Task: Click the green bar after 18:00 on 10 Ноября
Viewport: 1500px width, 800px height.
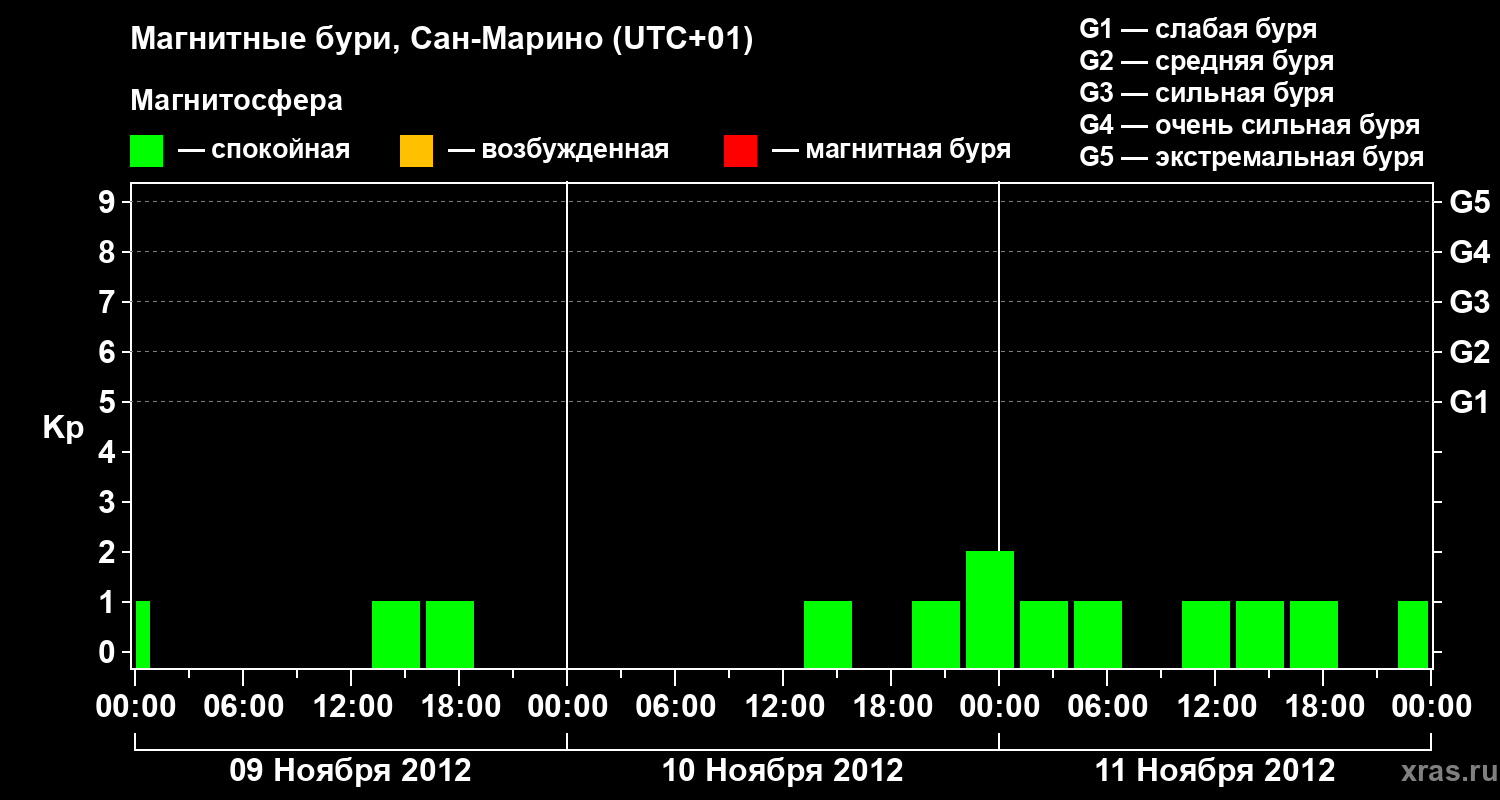Action: [x=936, y=634]
